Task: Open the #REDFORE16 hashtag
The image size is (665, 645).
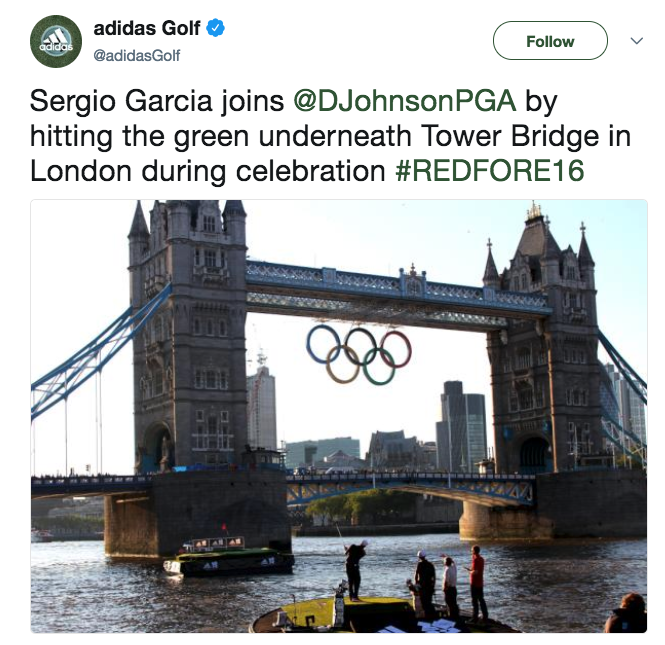Action: pyautogui.click(x=490, y=170)
